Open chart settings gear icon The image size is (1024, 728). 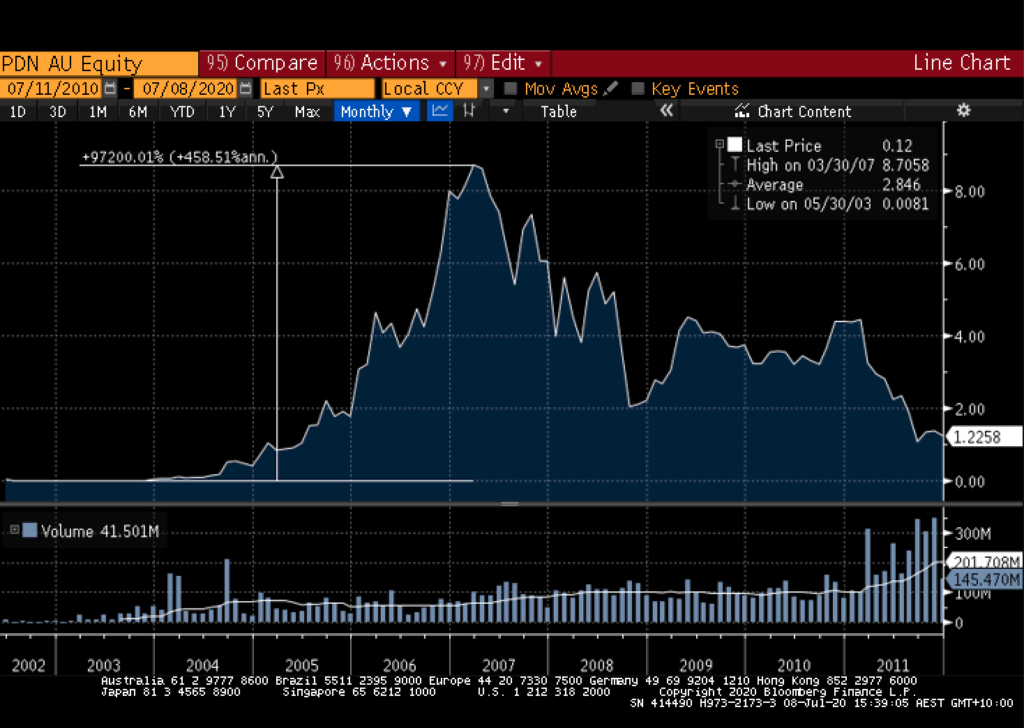click(x=963, y=111)
